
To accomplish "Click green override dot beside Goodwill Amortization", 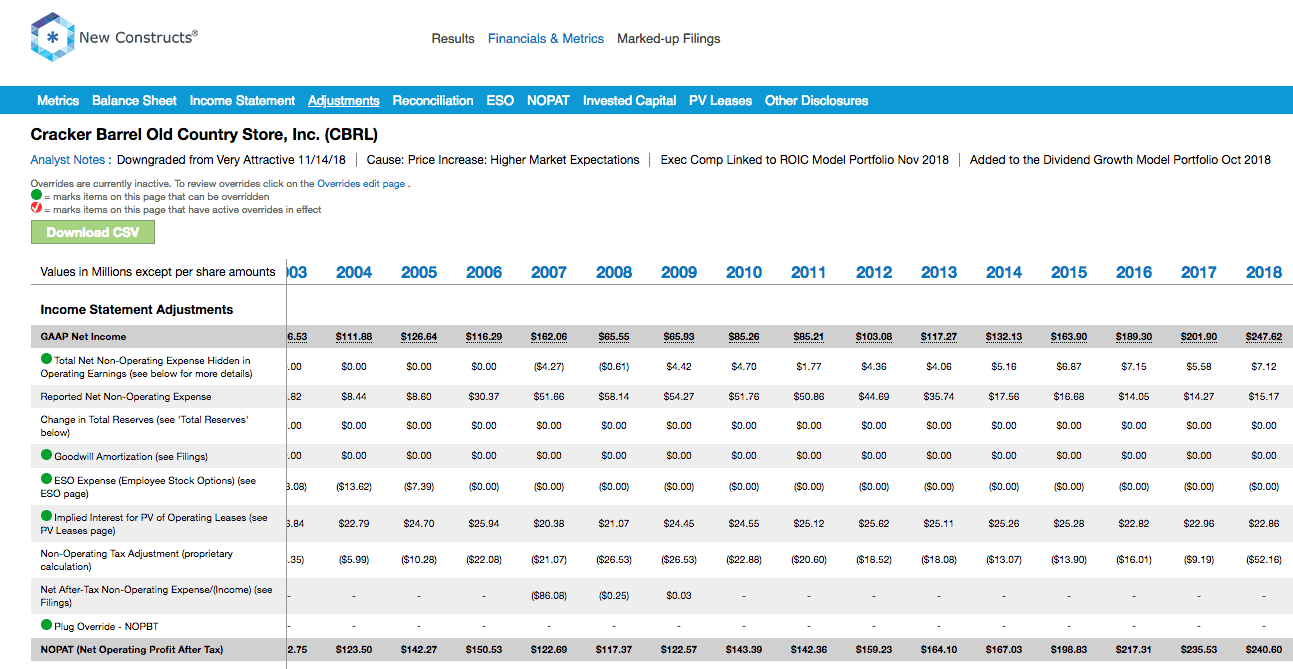I will tap(46, 456).
